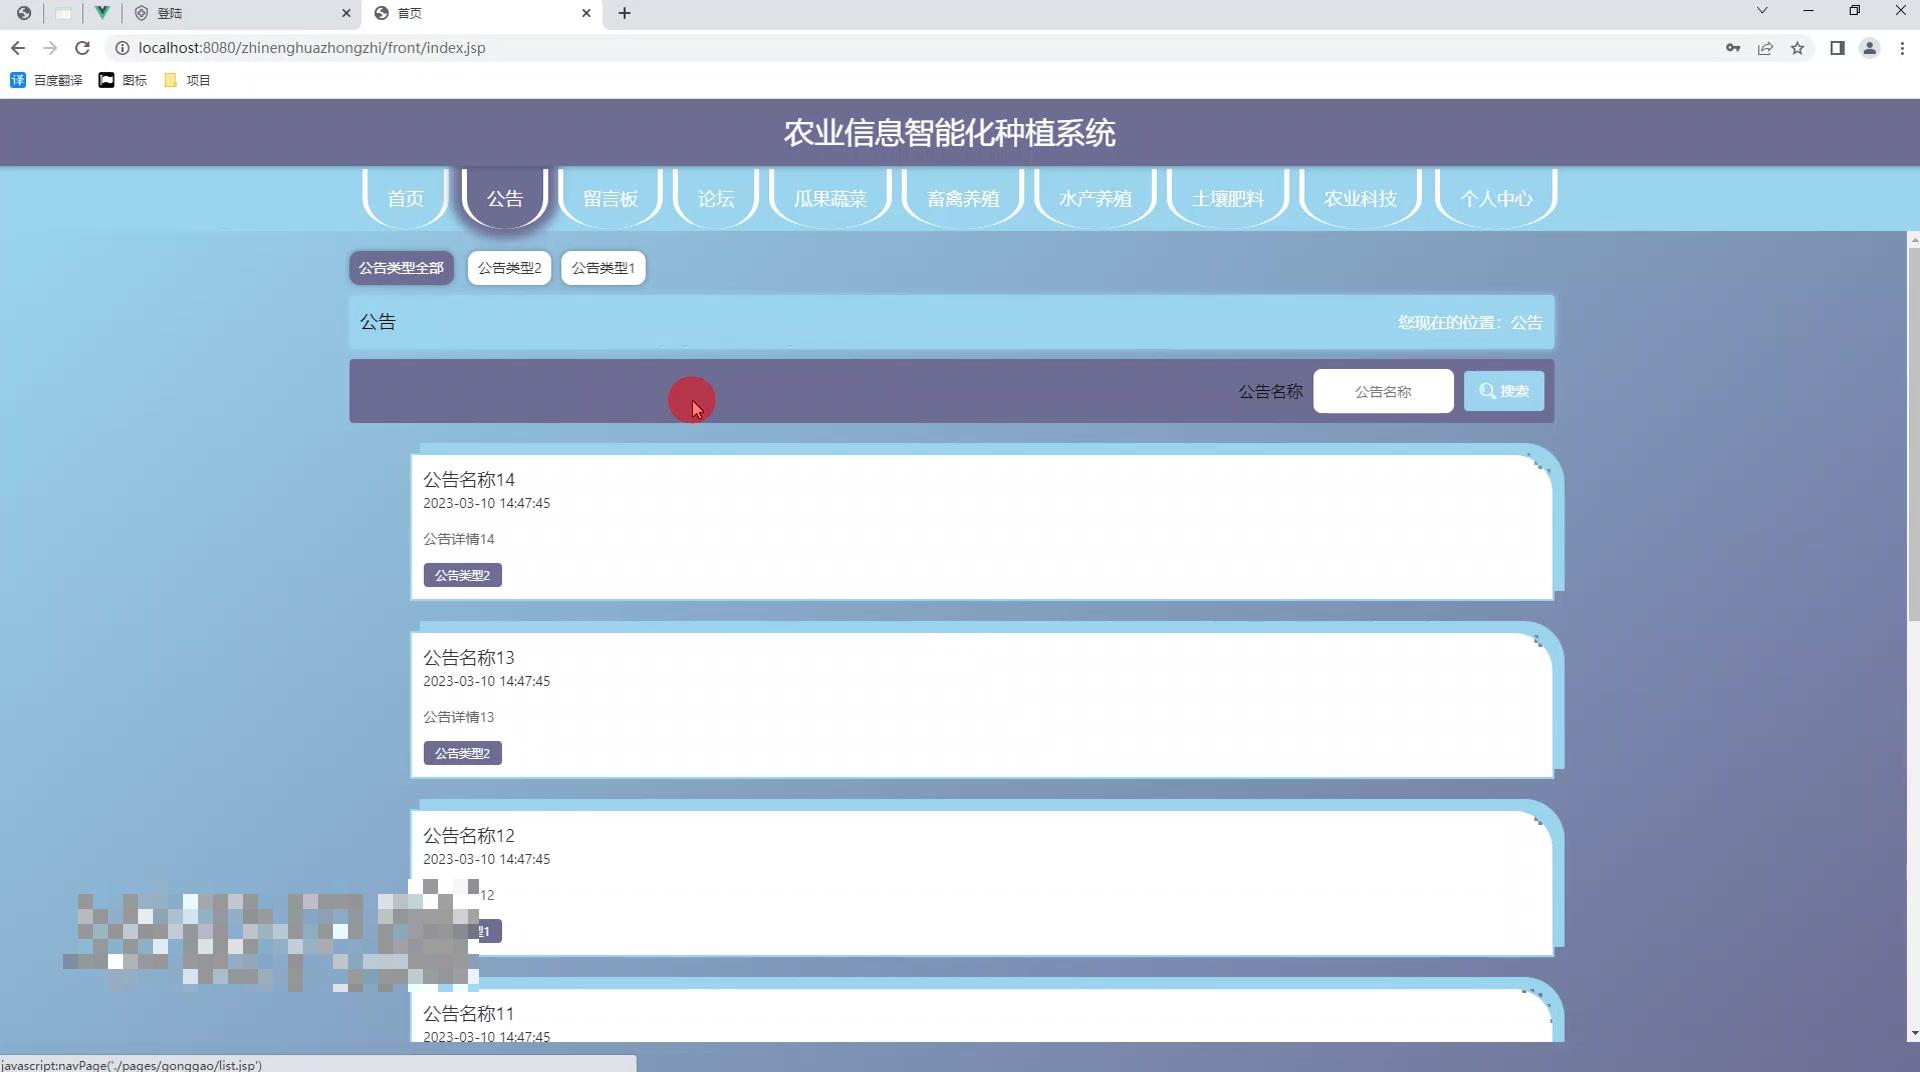The height and width of the screenshot is (1072, 1920).
Task: Click 公告详情13 description text
Action: point(459,717)
